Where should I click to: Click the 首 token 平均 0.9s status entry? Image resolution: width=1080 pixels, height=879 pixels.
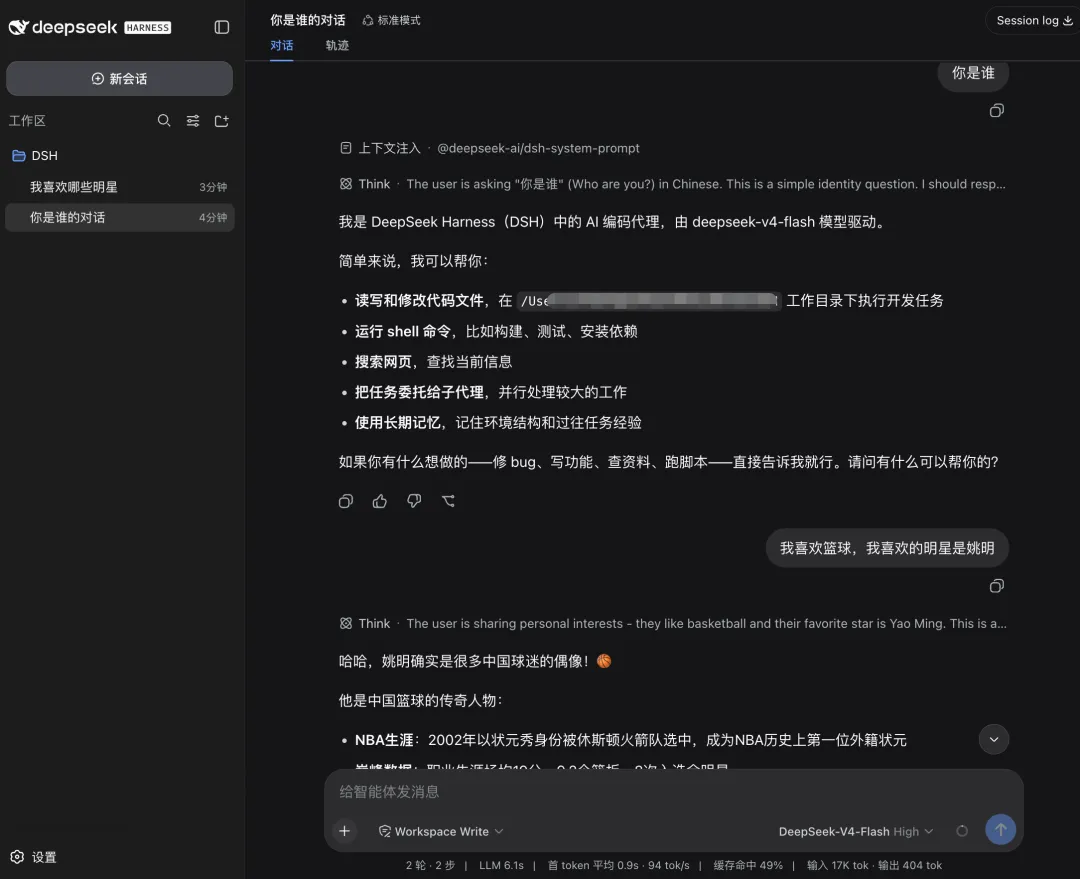(592, 865)
